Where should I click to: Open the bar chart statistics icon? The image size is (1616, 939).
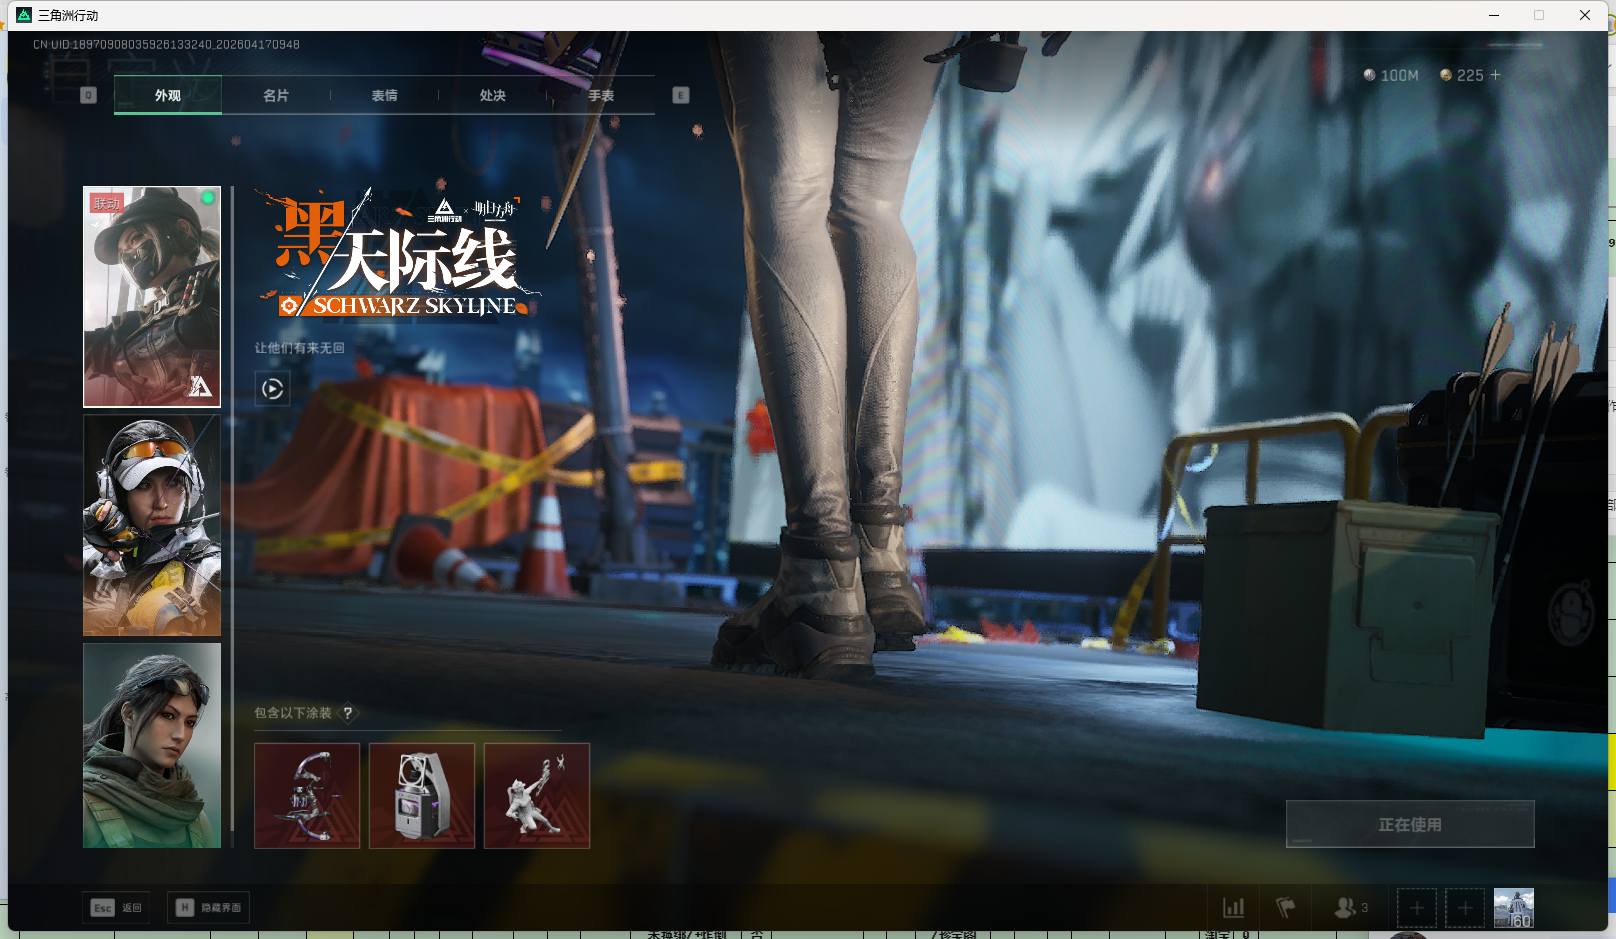click(x=1234, y=908)
